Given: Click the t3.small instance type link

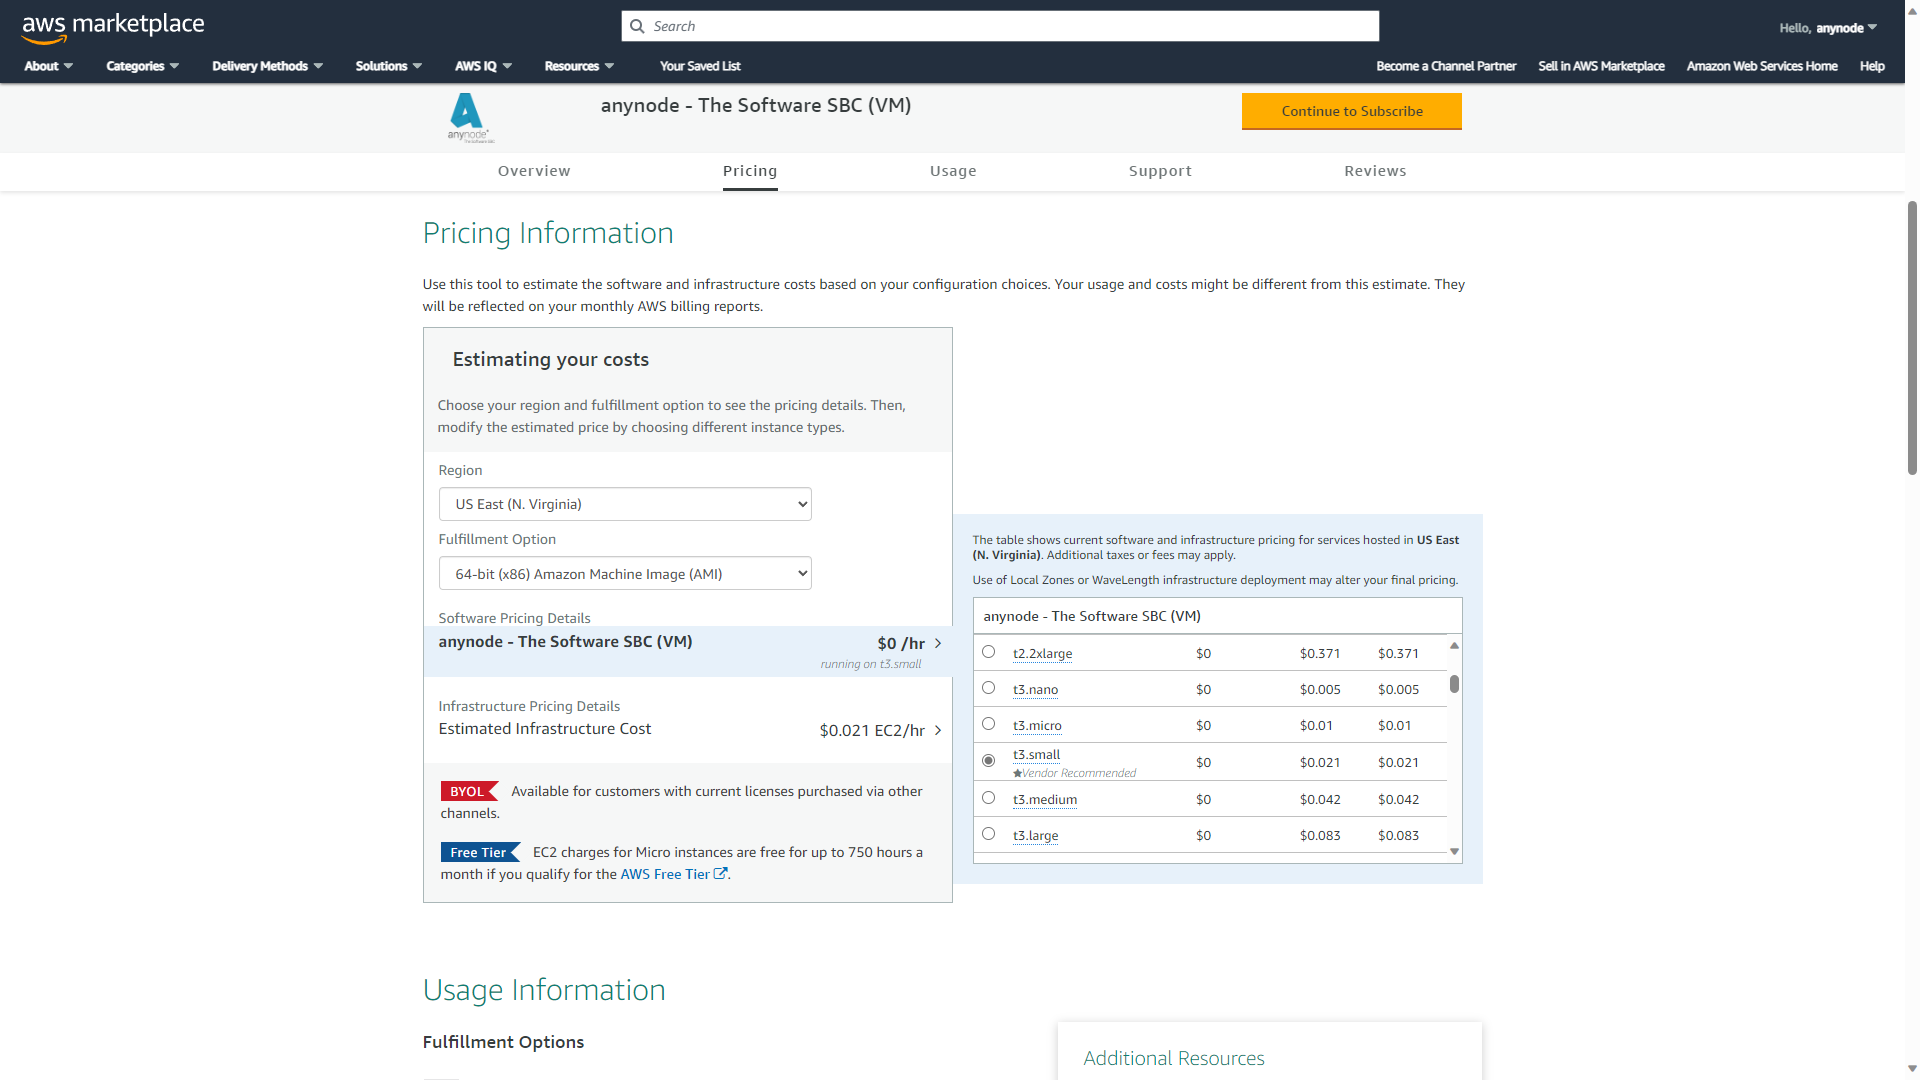Looking at the screenshot, I should coord(1036,755).
